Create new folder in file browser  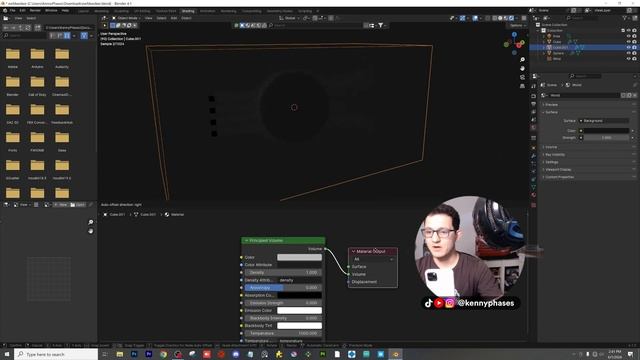[x=38, y=27]
